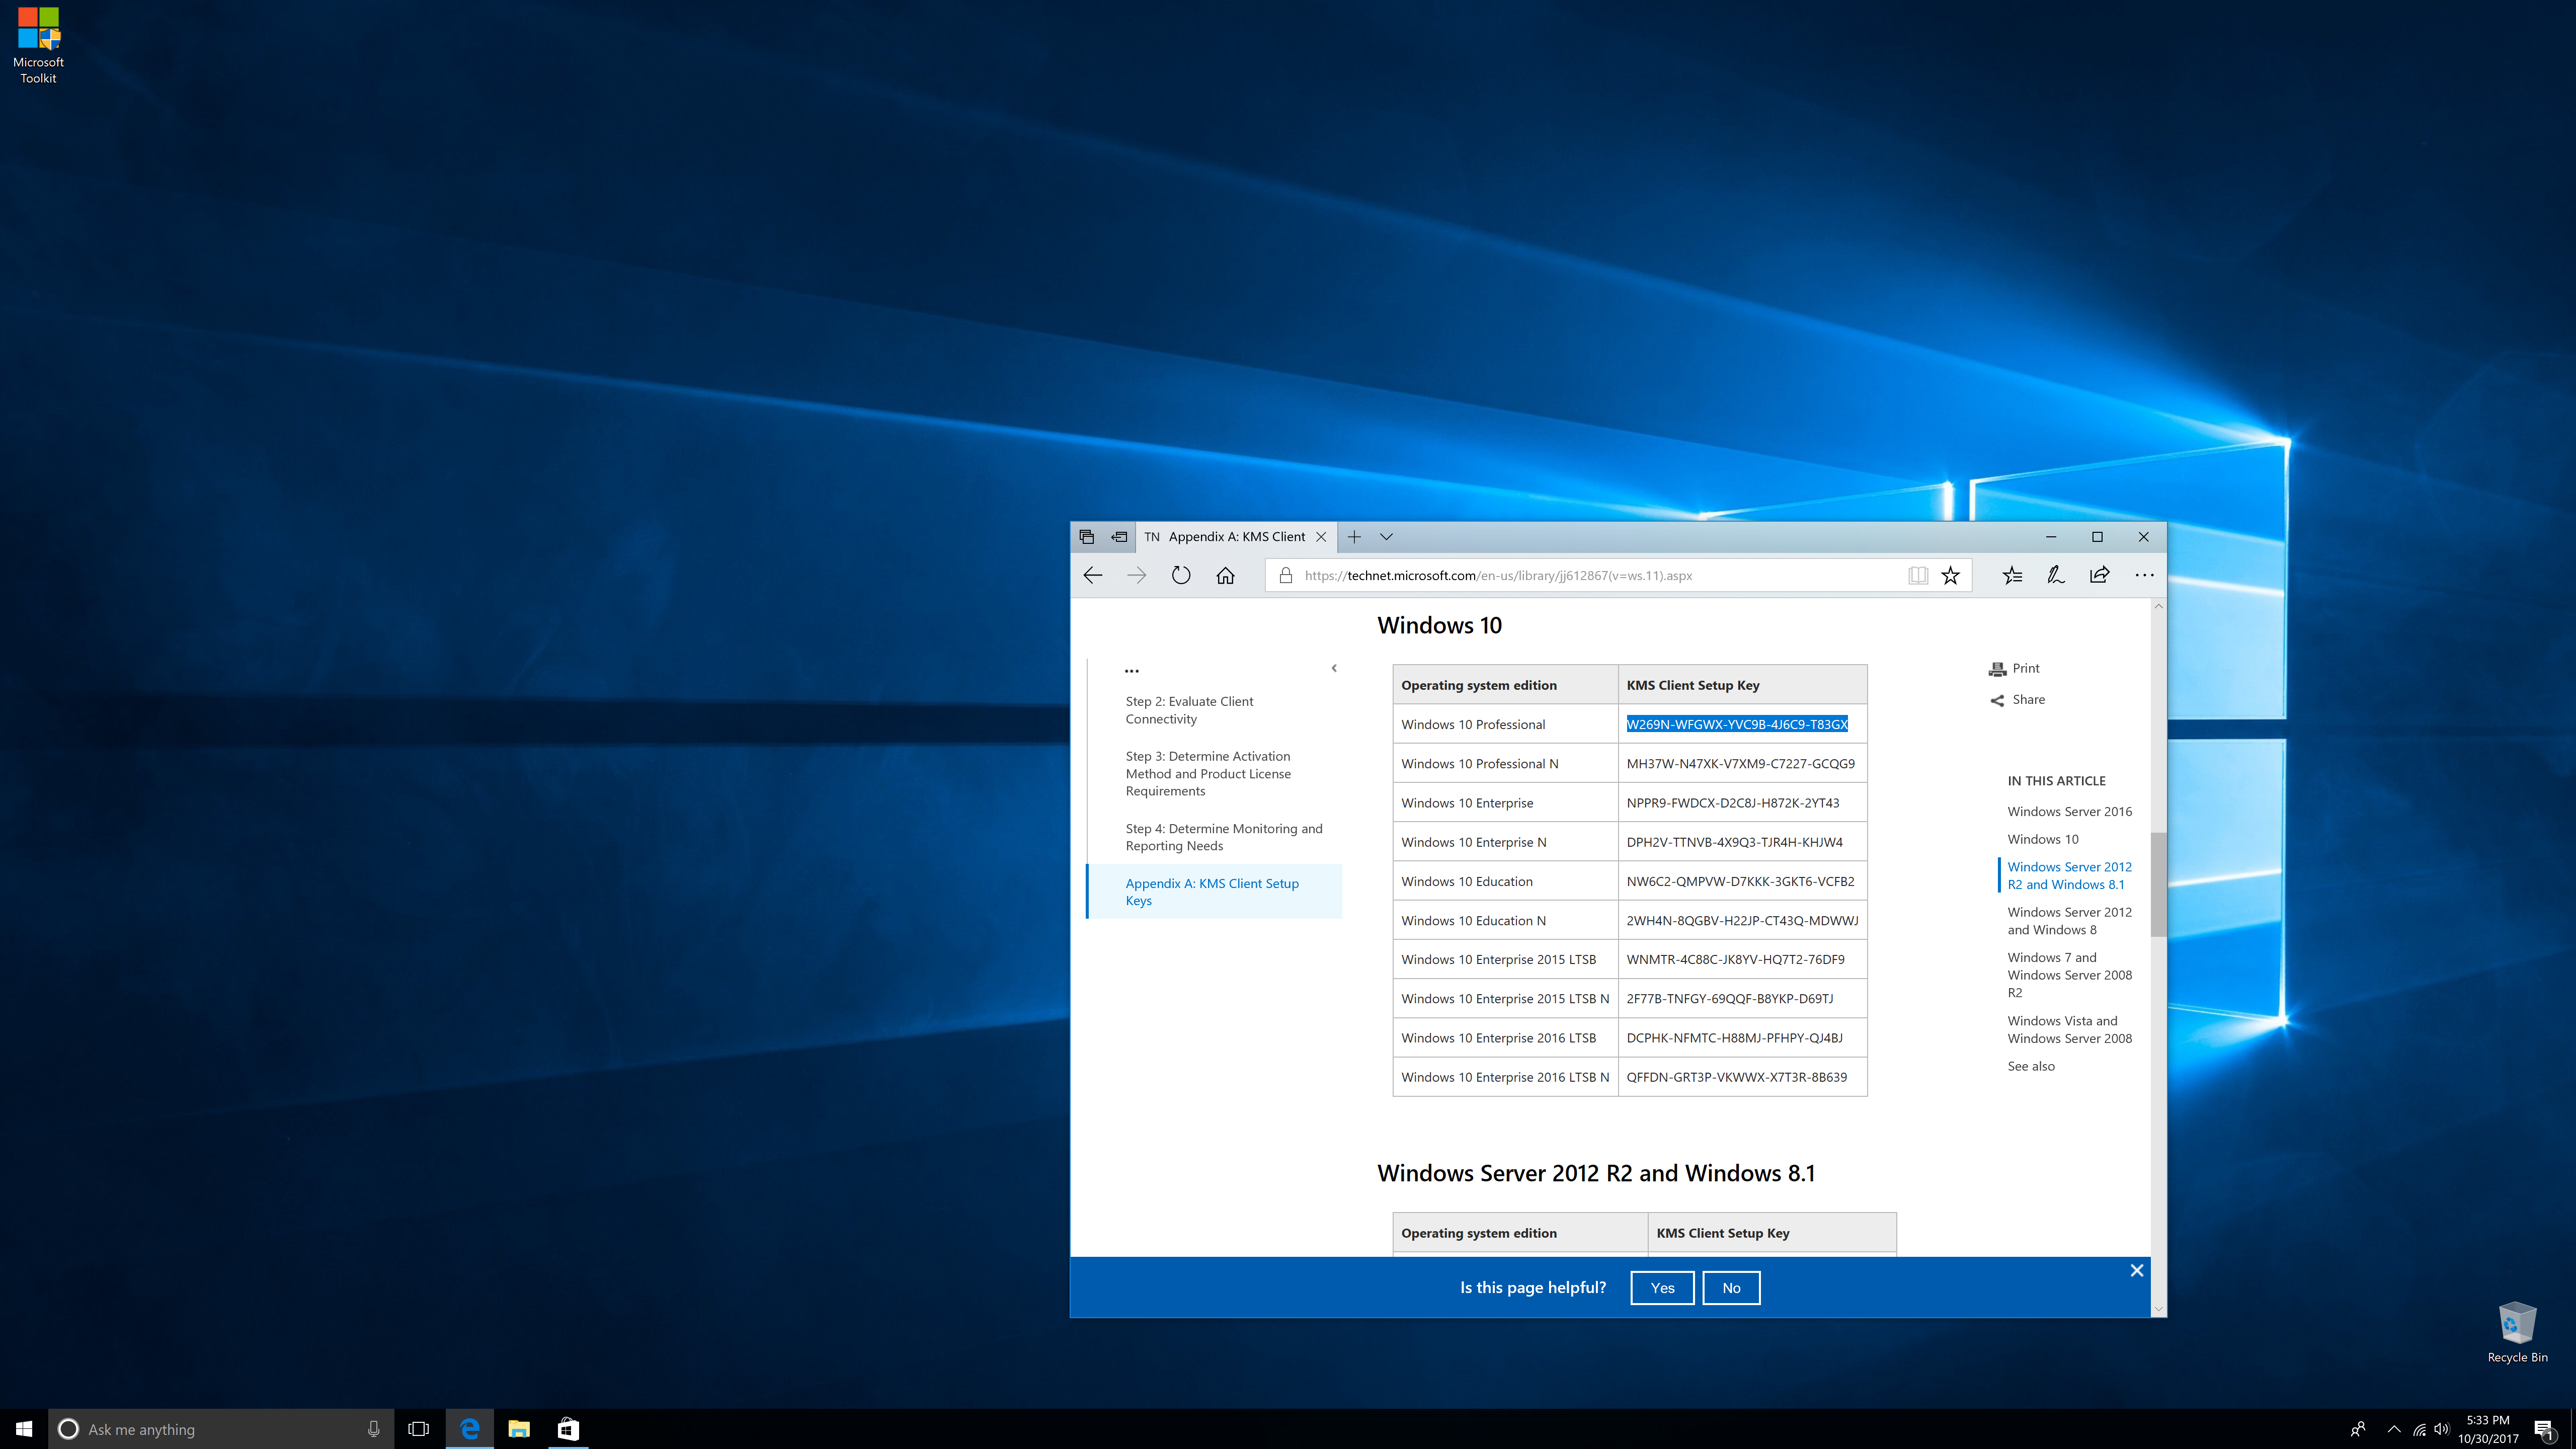Click the page Share link

pyautogui.click(x=2017, y=700)
